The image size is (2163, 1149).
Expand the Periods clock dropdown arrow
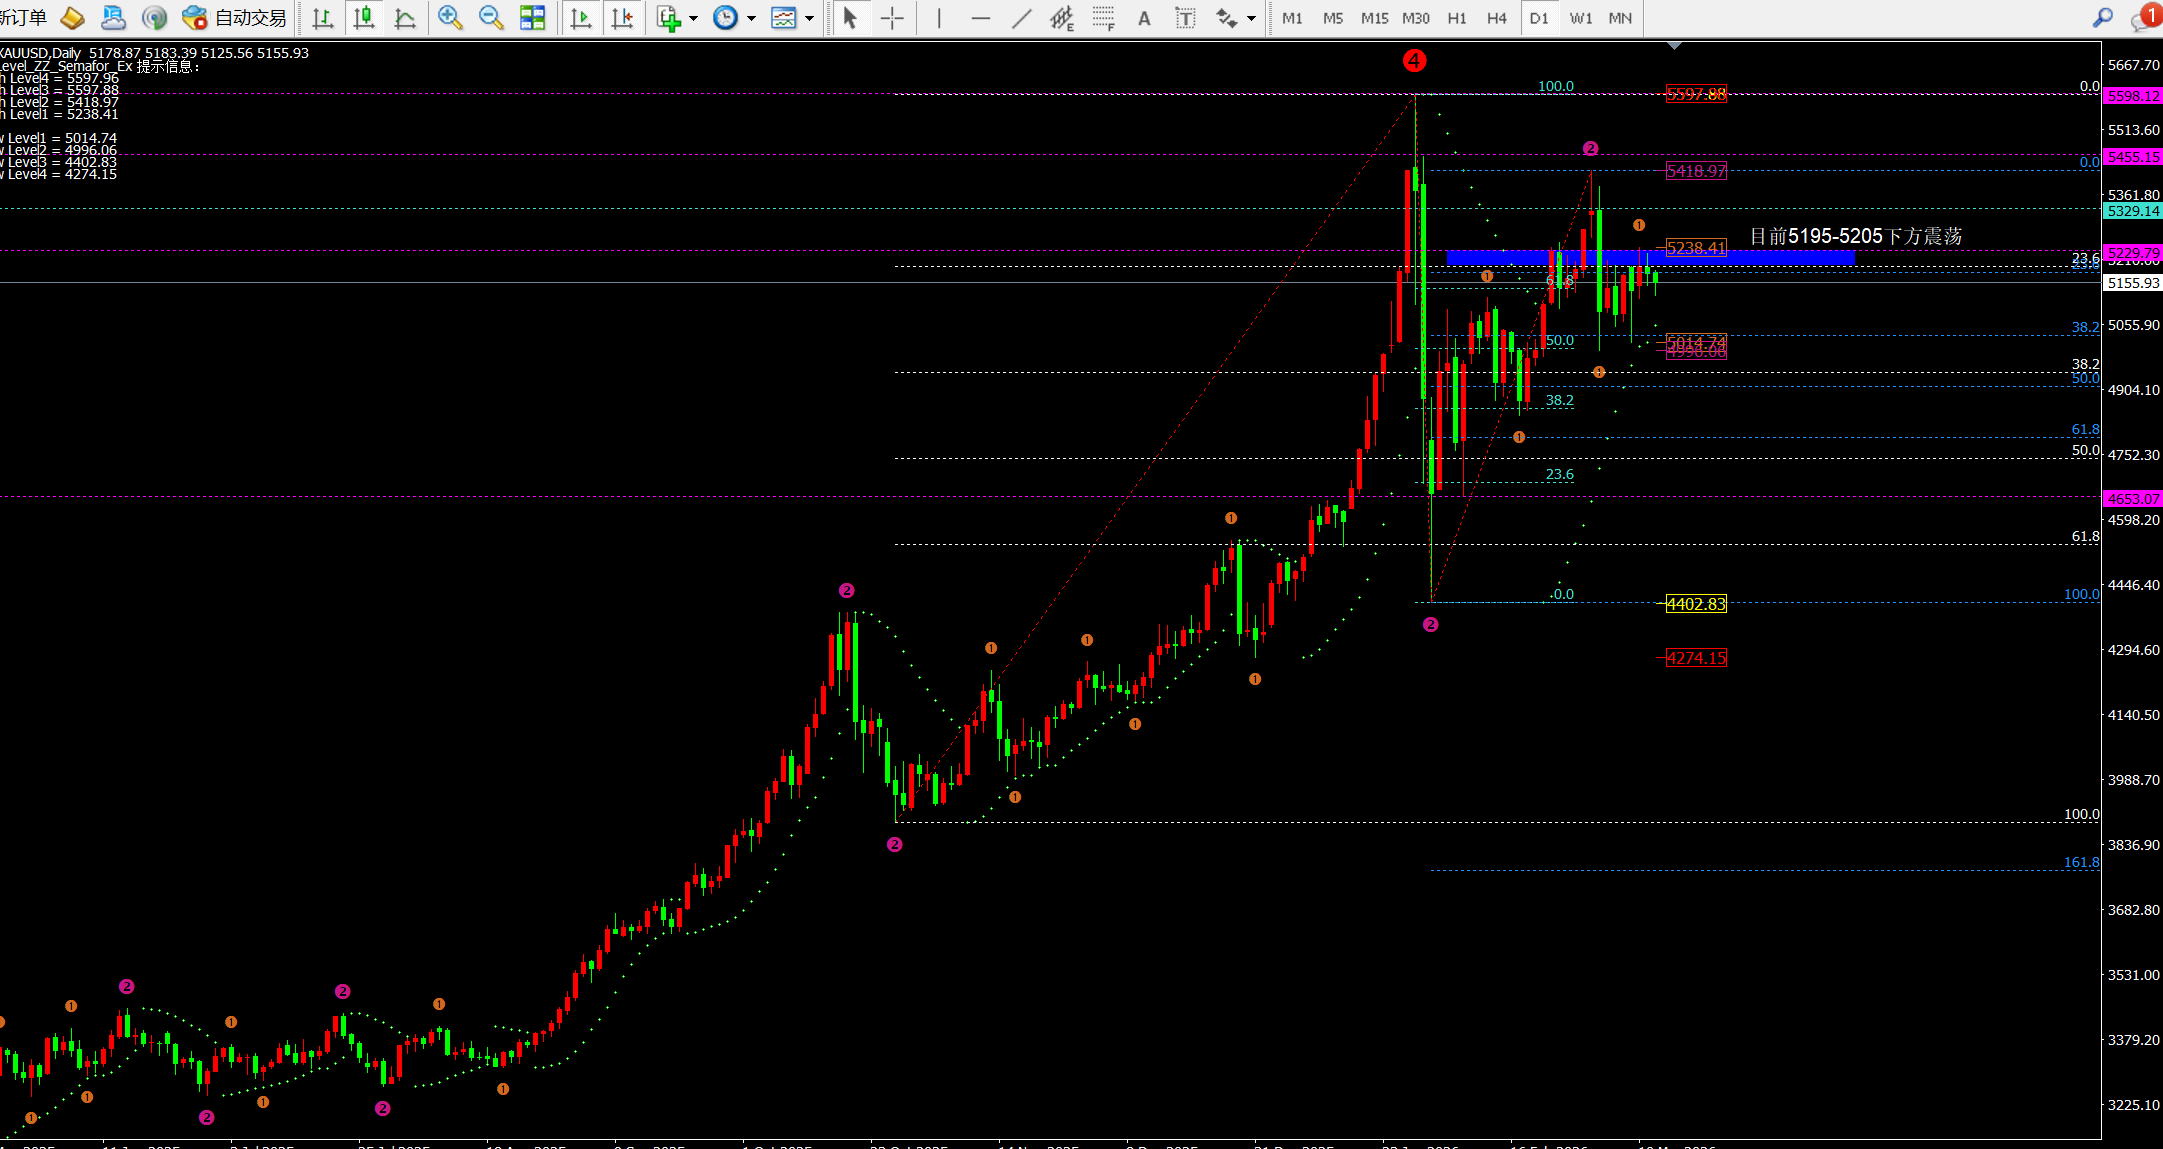751,18
